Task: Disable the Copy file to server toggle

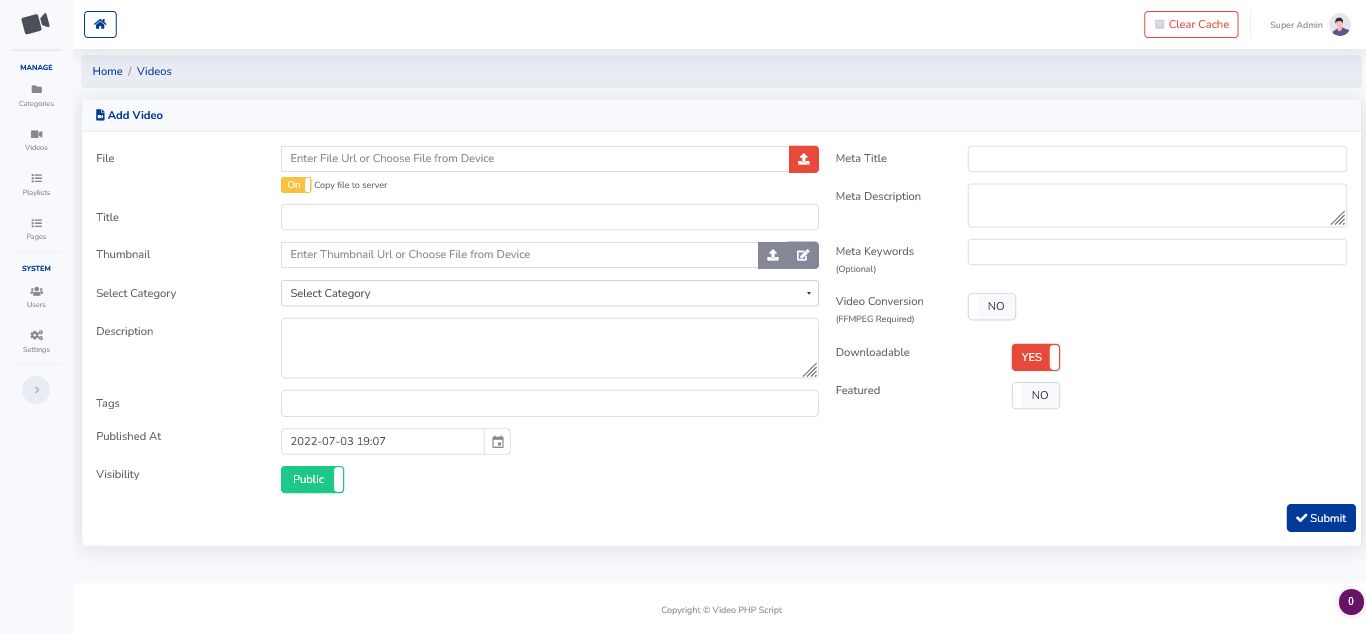Action: pos(296,185)
